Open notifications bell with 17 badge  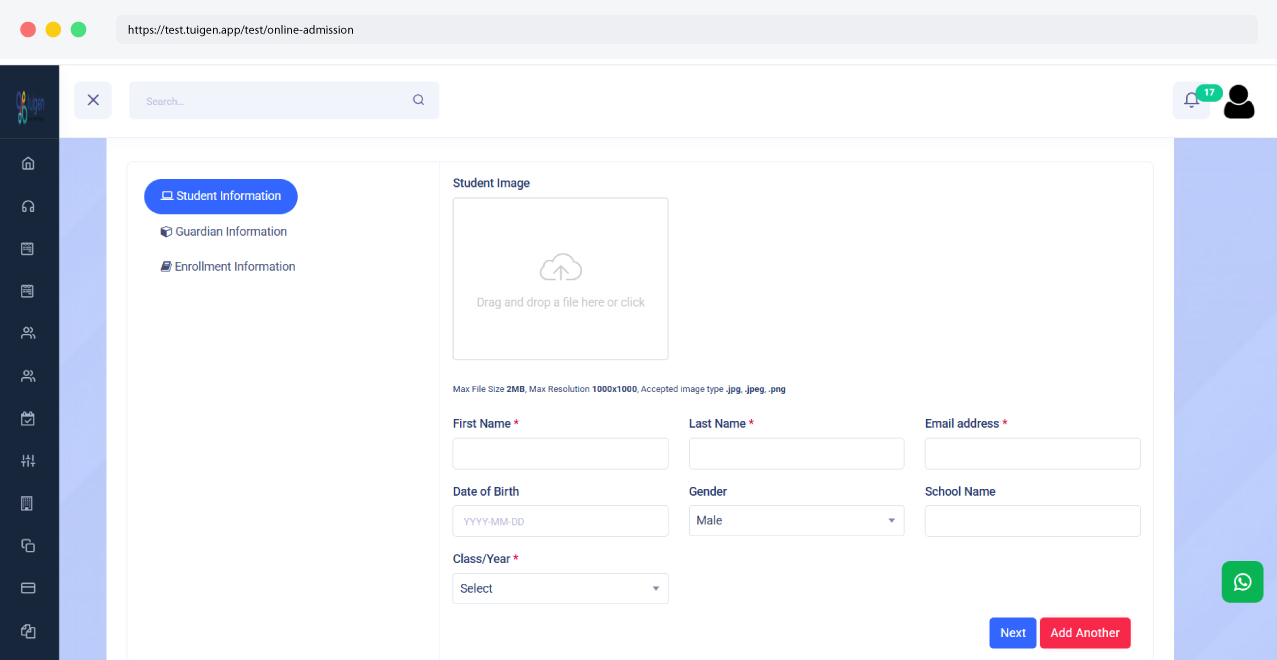click(x=1191, y=100)
